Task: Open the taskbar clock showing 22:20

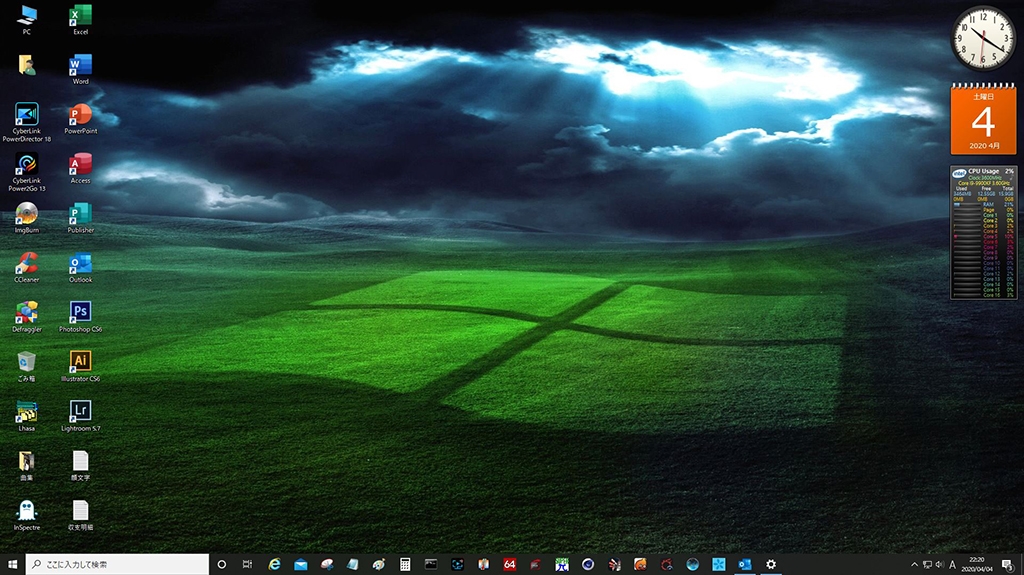Action: [977, 564]
